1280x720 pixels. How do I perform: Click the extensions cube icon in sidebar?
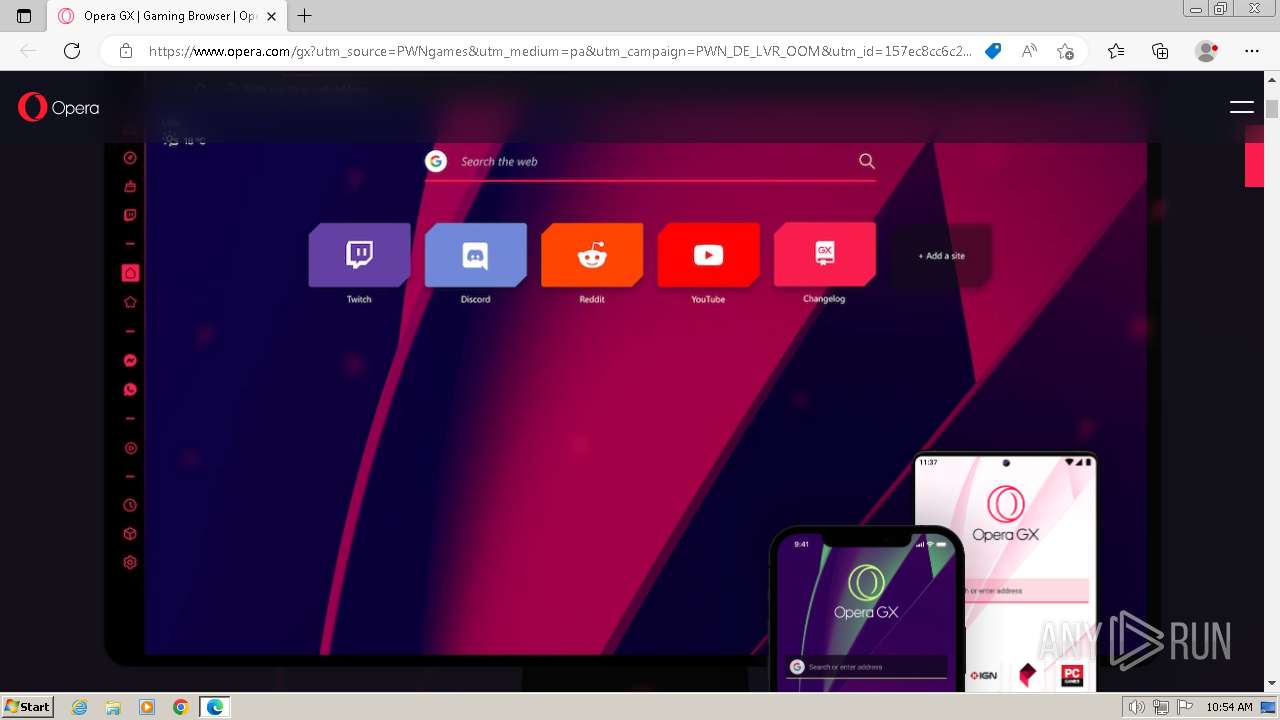pos(130,534)
